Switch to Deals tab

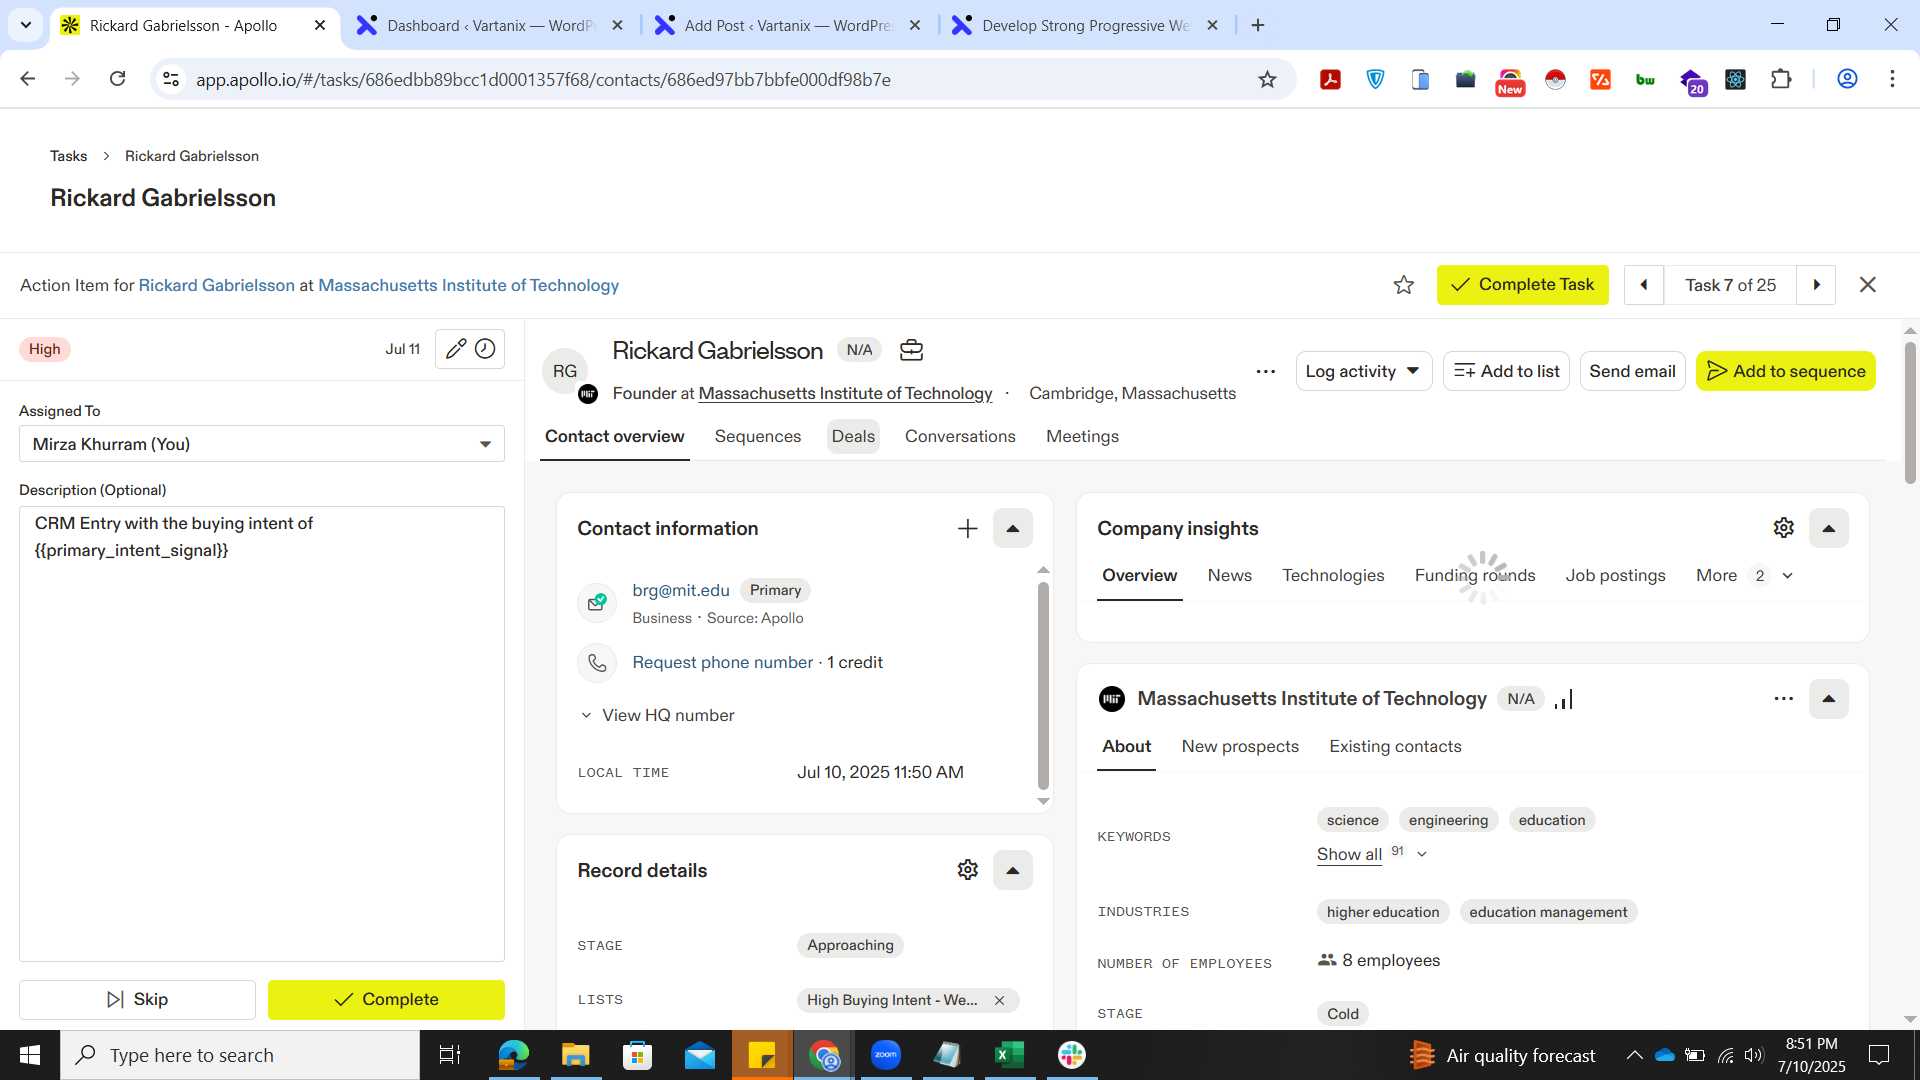tap(853, 437)
